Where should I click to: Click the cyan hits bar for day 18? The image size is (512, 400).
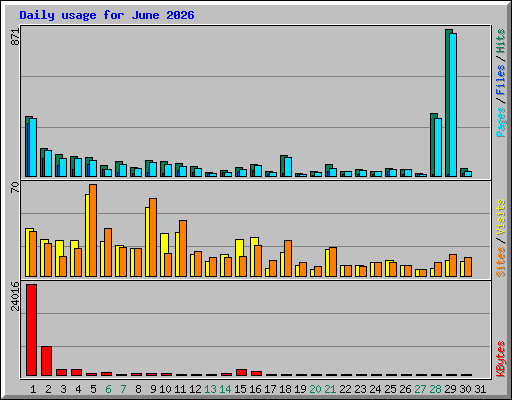[x=288, y=167]
